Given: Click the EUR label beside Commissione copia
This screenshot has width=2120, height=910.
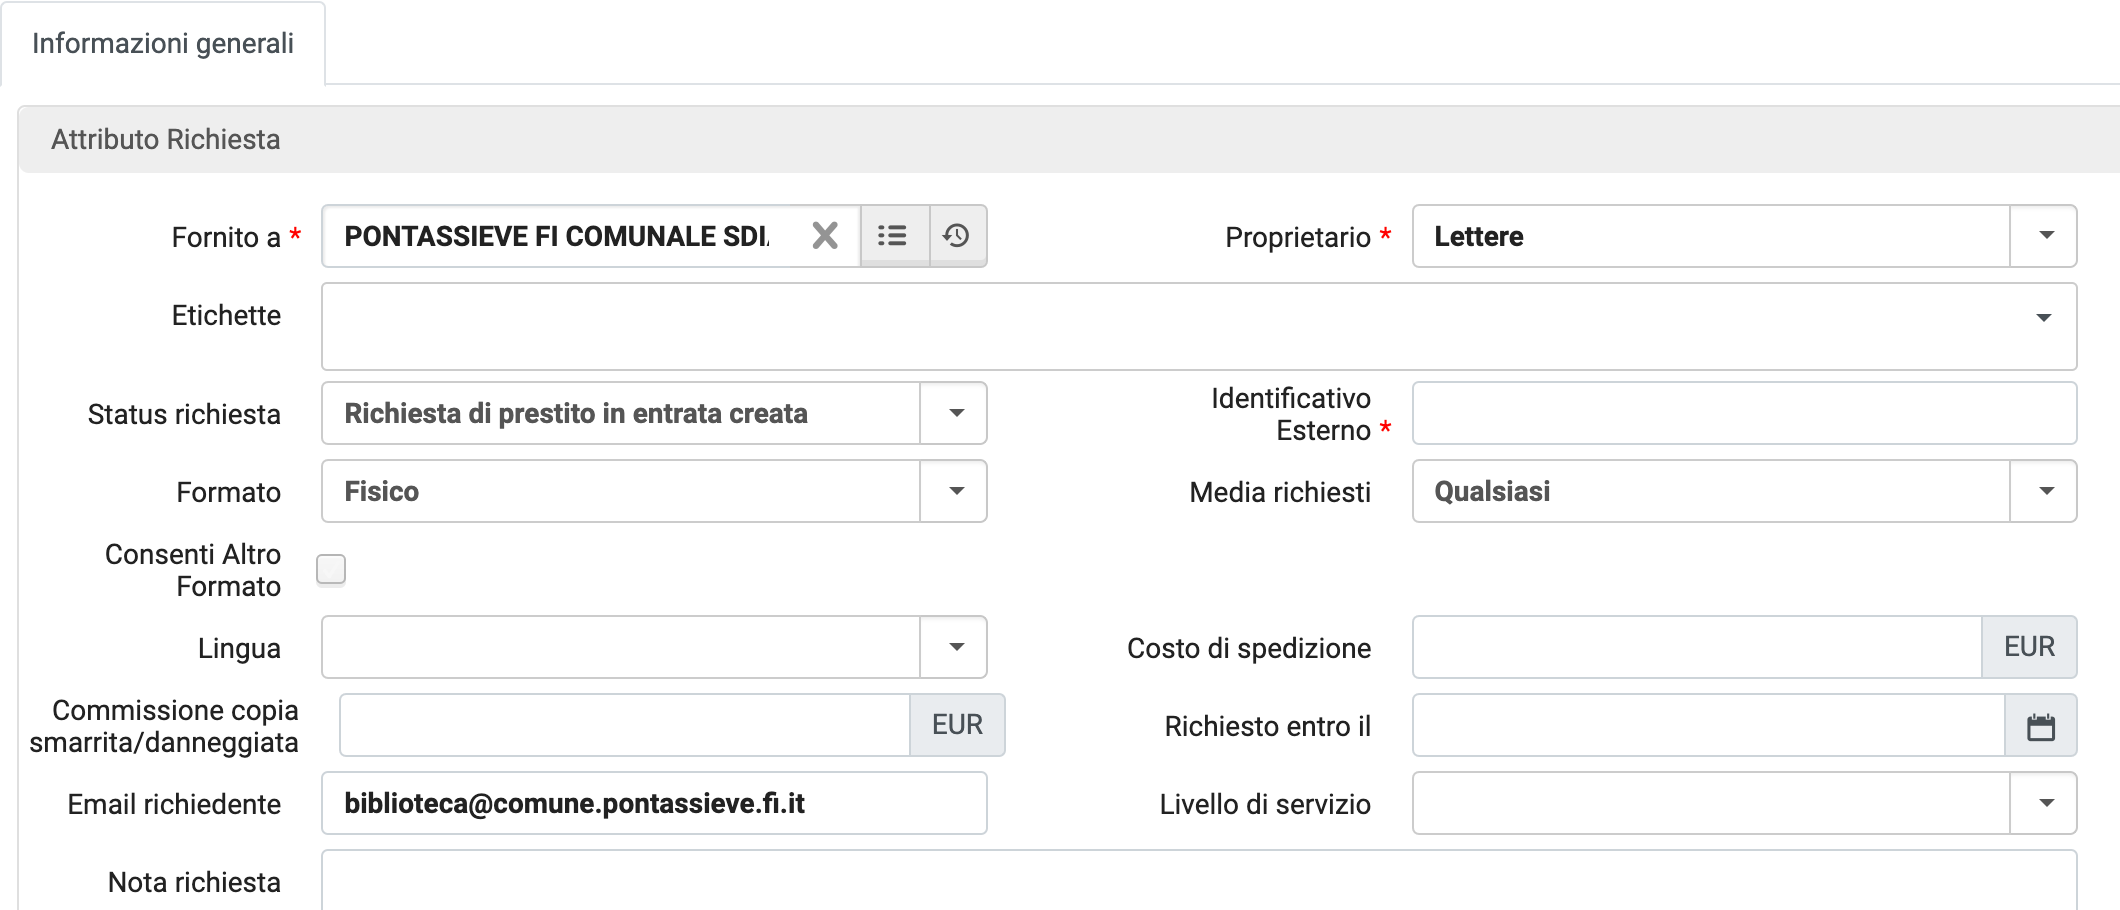Looking at the screenshot, I should pos(957,725).
